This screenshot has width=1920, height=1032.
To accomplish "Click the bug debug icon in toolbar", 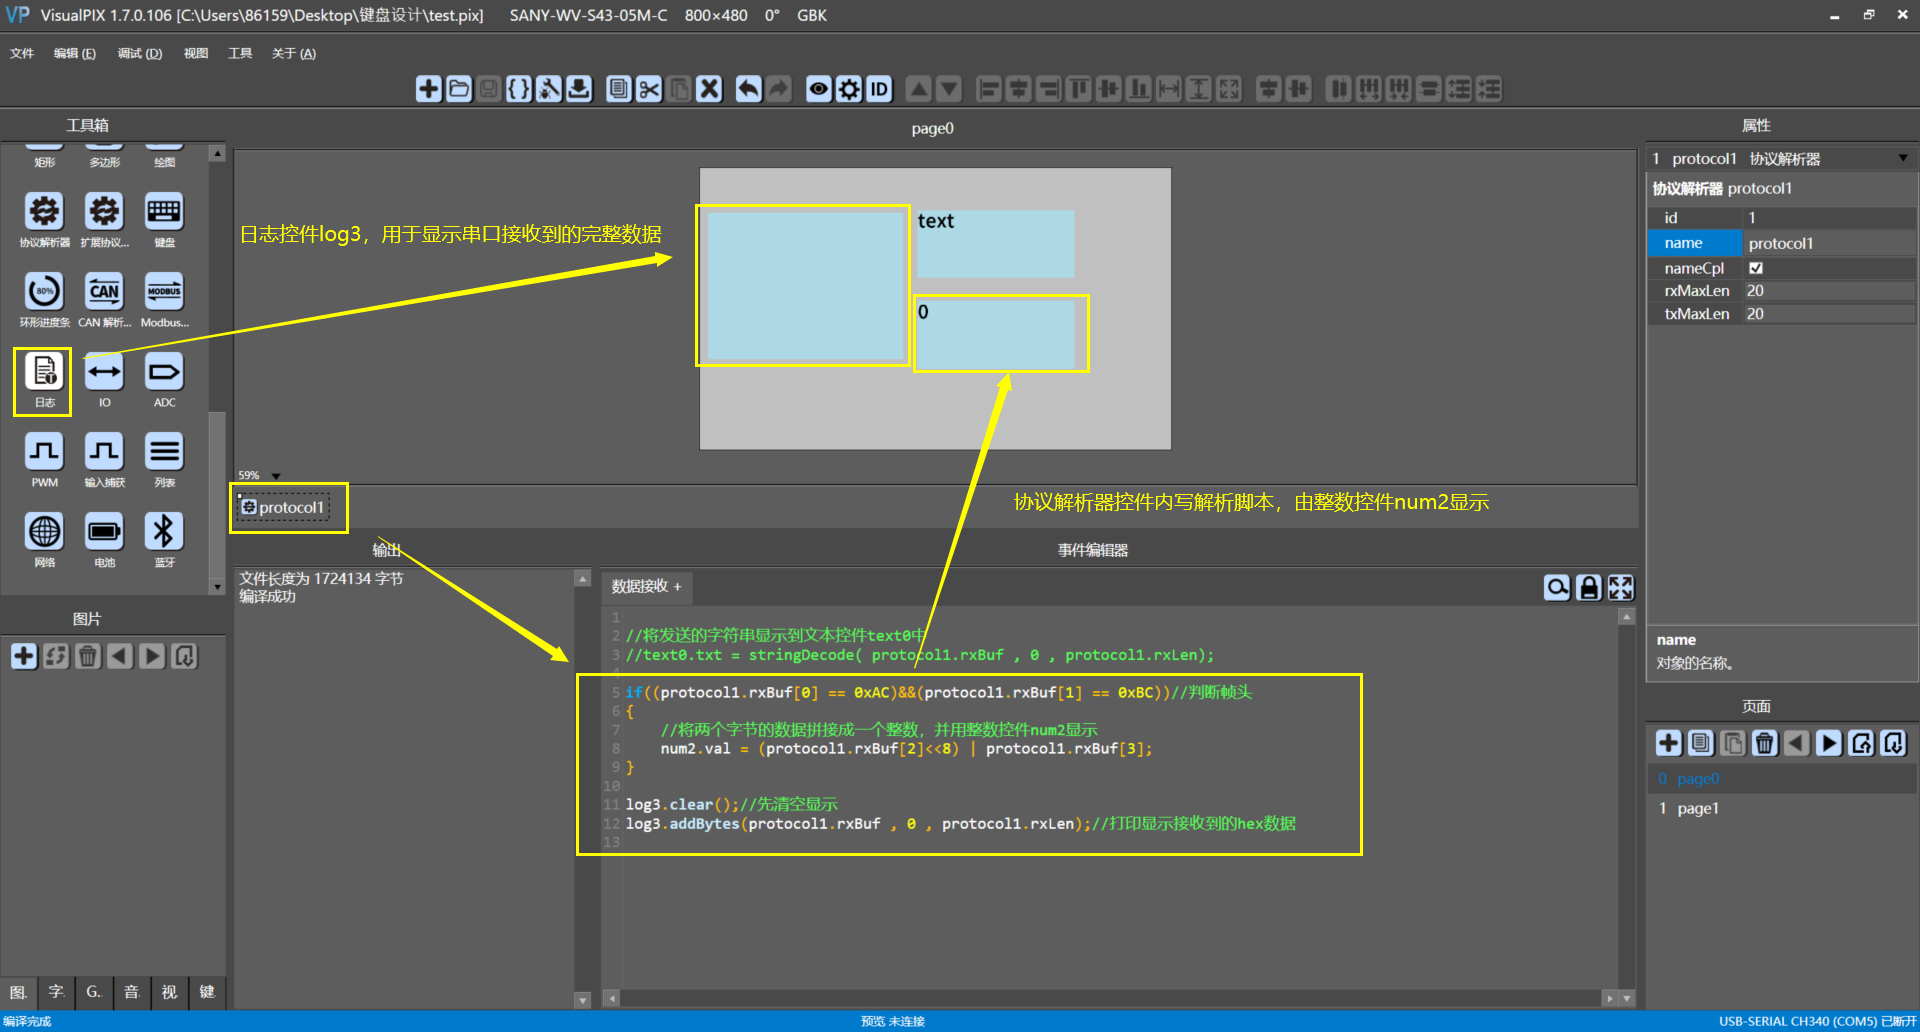I will point(549,89).
